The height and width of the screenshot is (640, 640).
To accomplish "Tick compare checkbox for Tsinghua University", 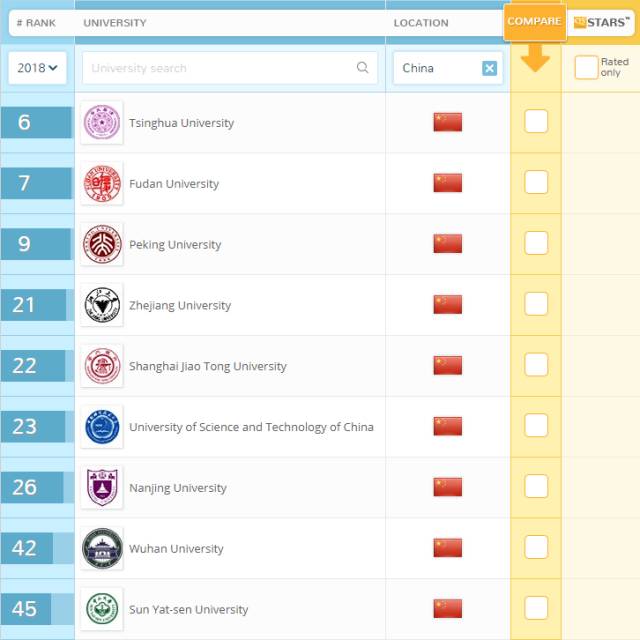I will [536, 121].
